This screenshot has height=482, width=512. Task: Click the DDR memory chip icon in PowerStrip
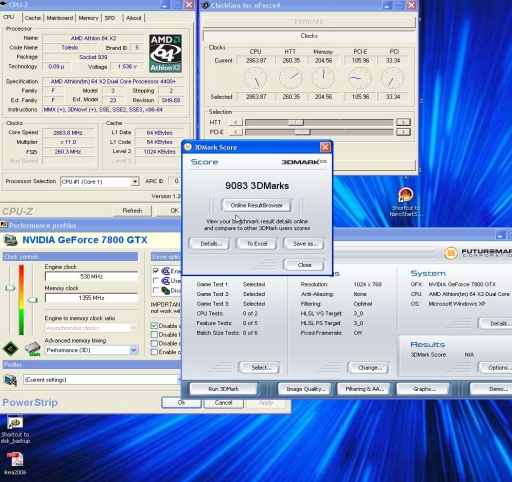(x=32, y=349)
